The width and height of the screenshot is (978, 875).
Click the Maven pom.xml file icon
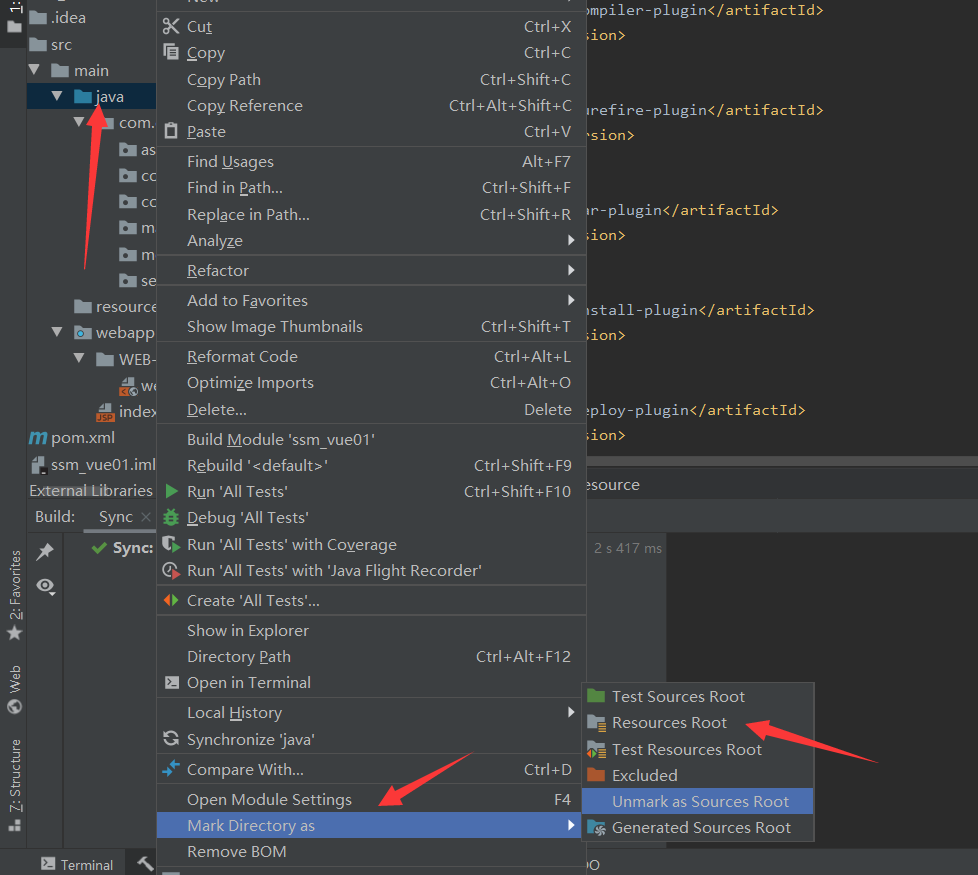(x=38, y=438)
